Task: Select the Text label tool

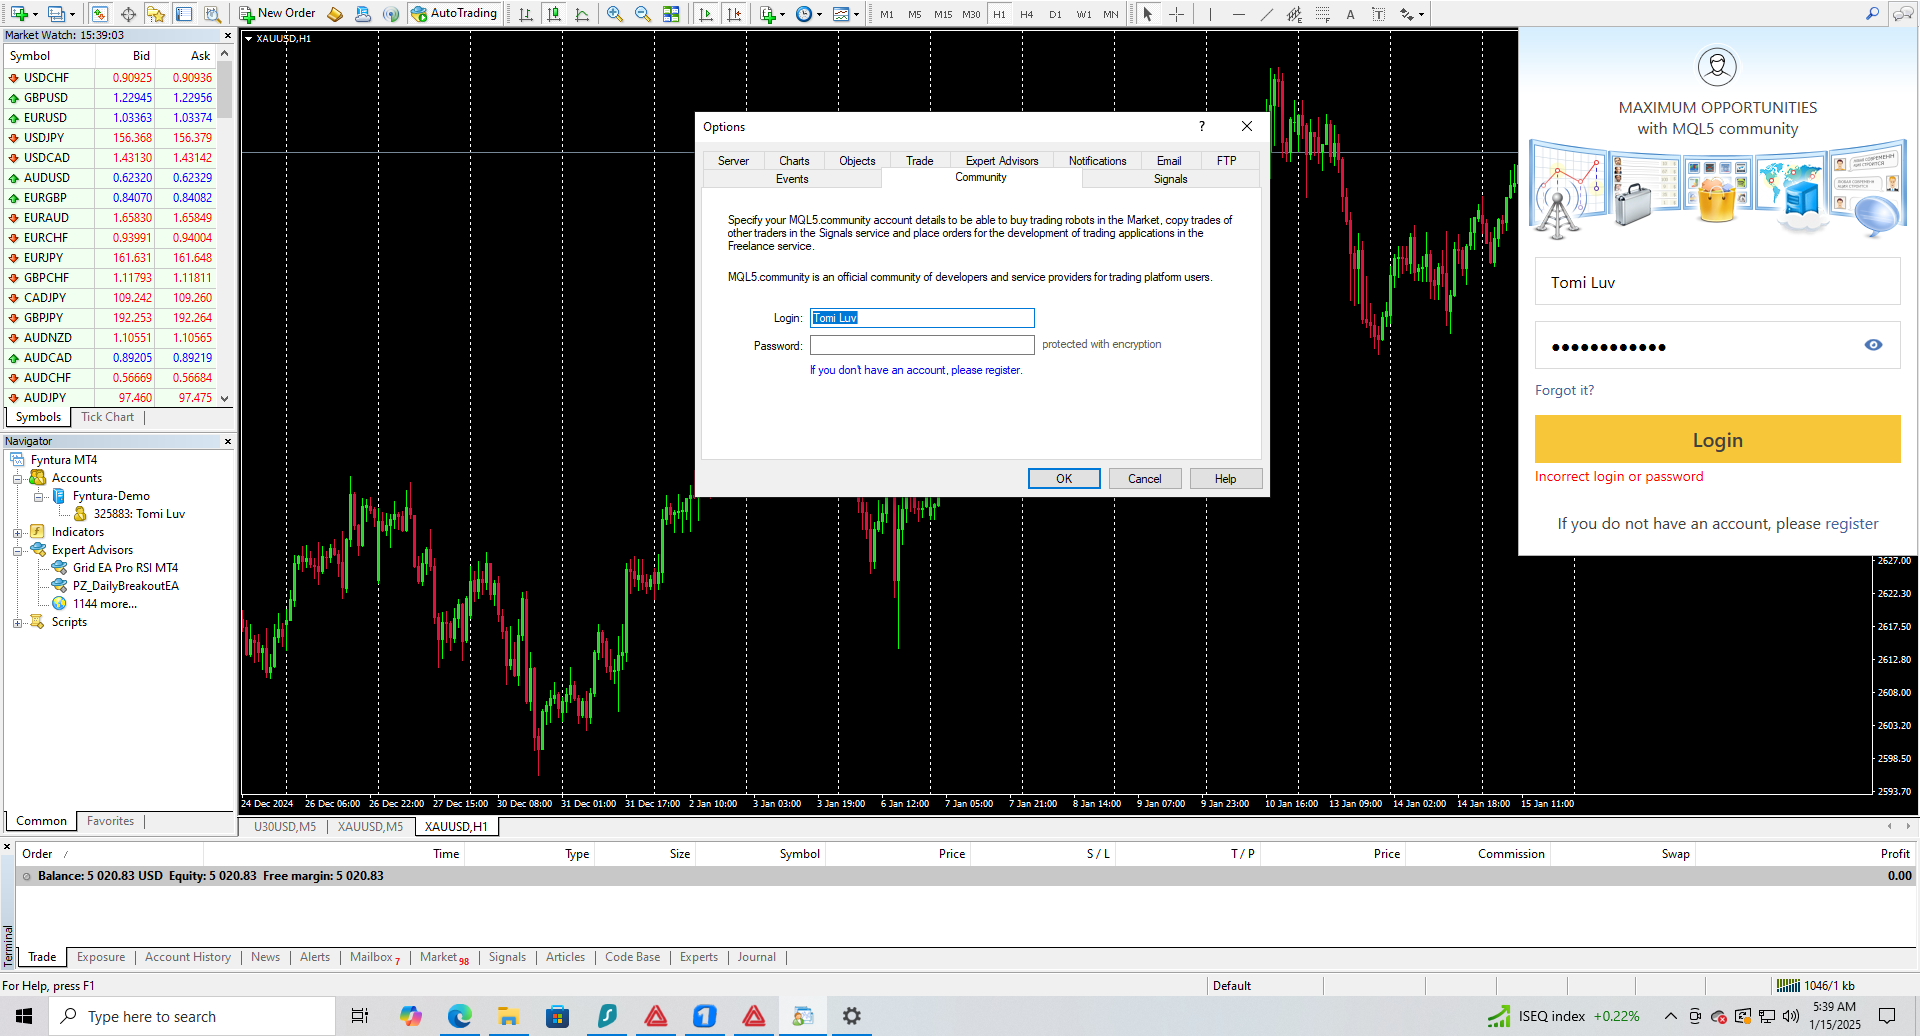Action: [x=1378, y=14]
